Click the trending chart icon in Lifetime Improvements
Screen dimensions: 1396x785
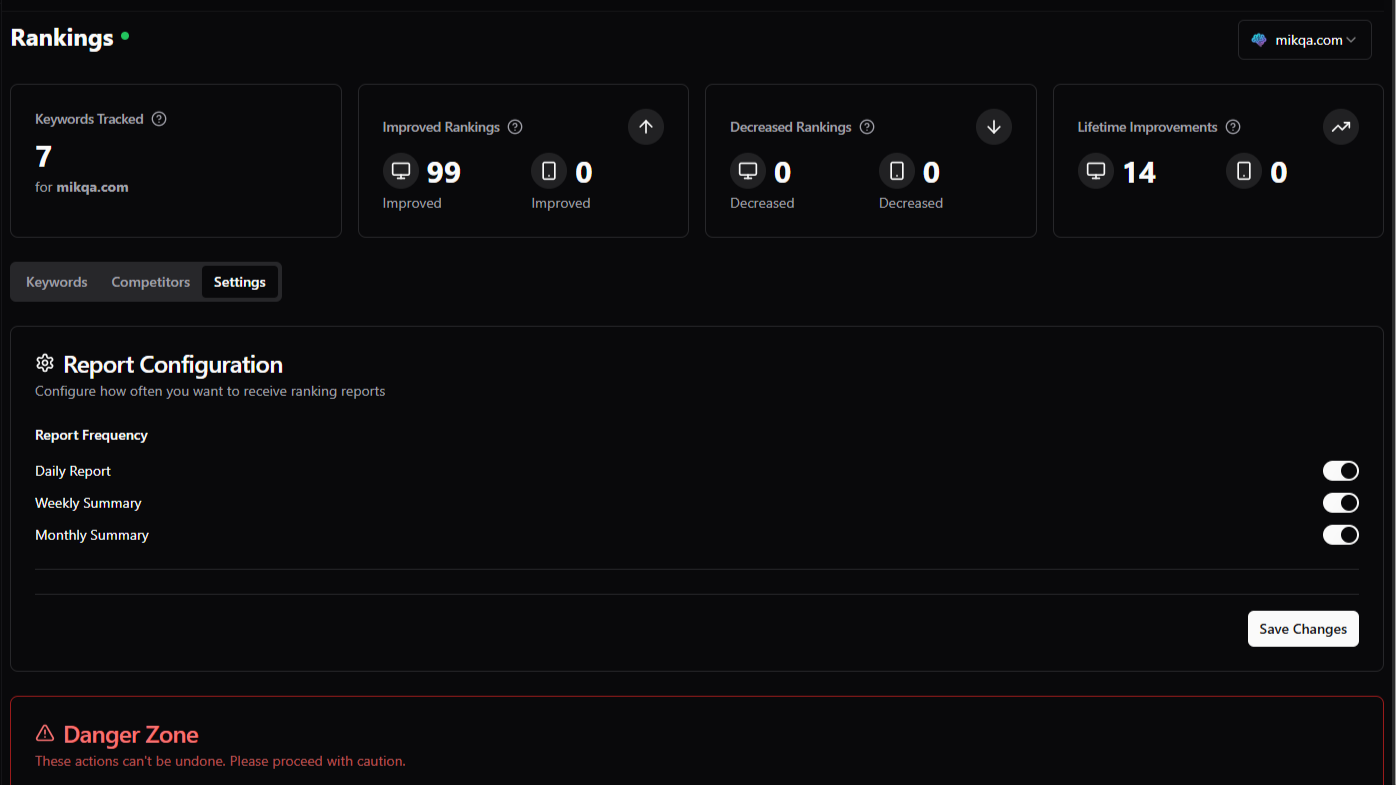point(1341,127)
